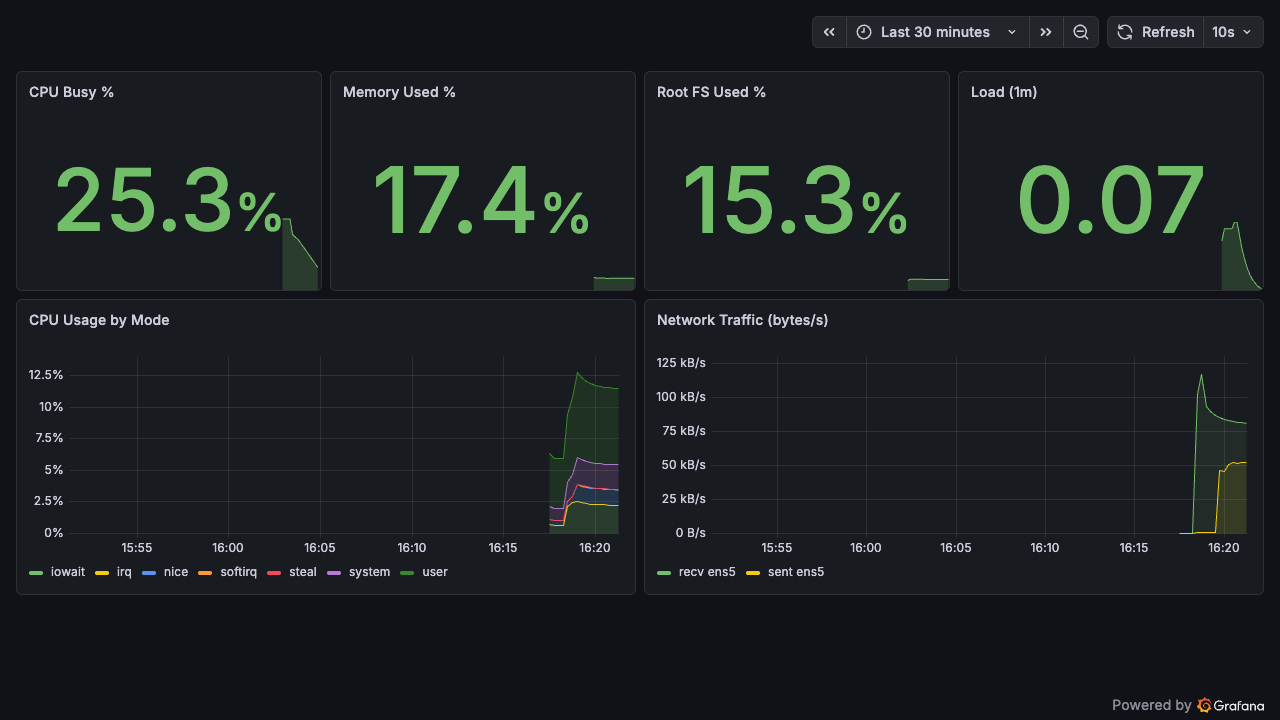Toggle the user series in legend

[x=435, y=572]
